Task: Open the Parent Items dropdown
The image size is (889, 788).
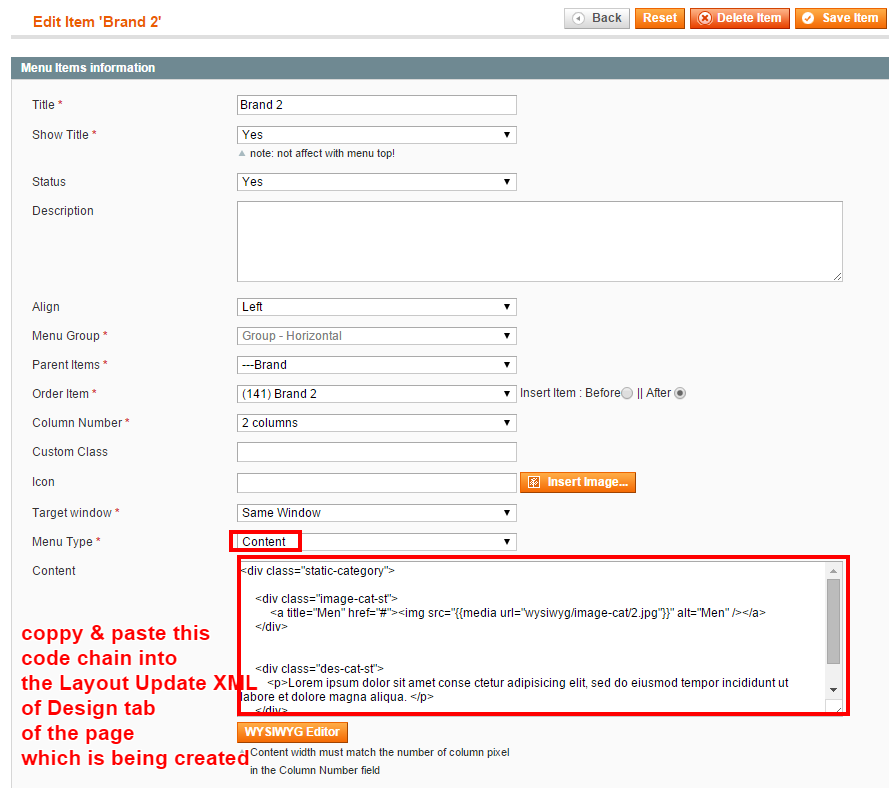Action: pyautogui.click(x=376, y=365)
